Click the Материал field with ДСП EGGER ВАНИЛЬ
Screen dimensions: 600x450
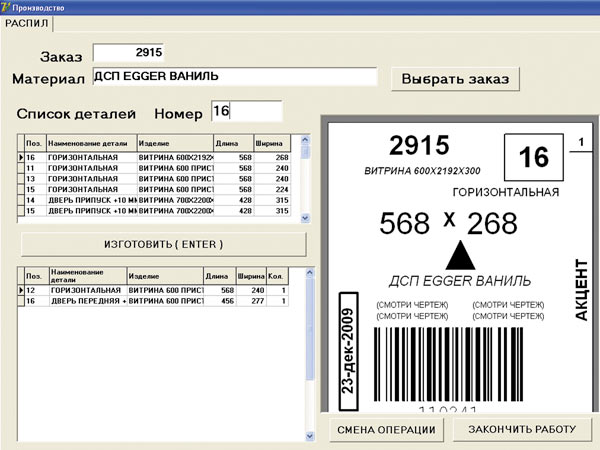[235, 76]
